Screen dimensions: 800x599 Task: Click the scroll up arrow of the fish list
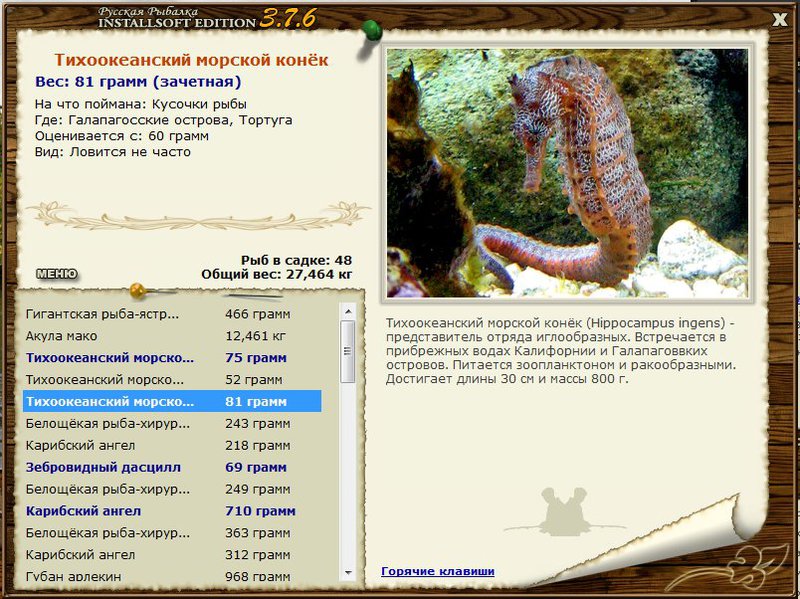pos(348,311)
